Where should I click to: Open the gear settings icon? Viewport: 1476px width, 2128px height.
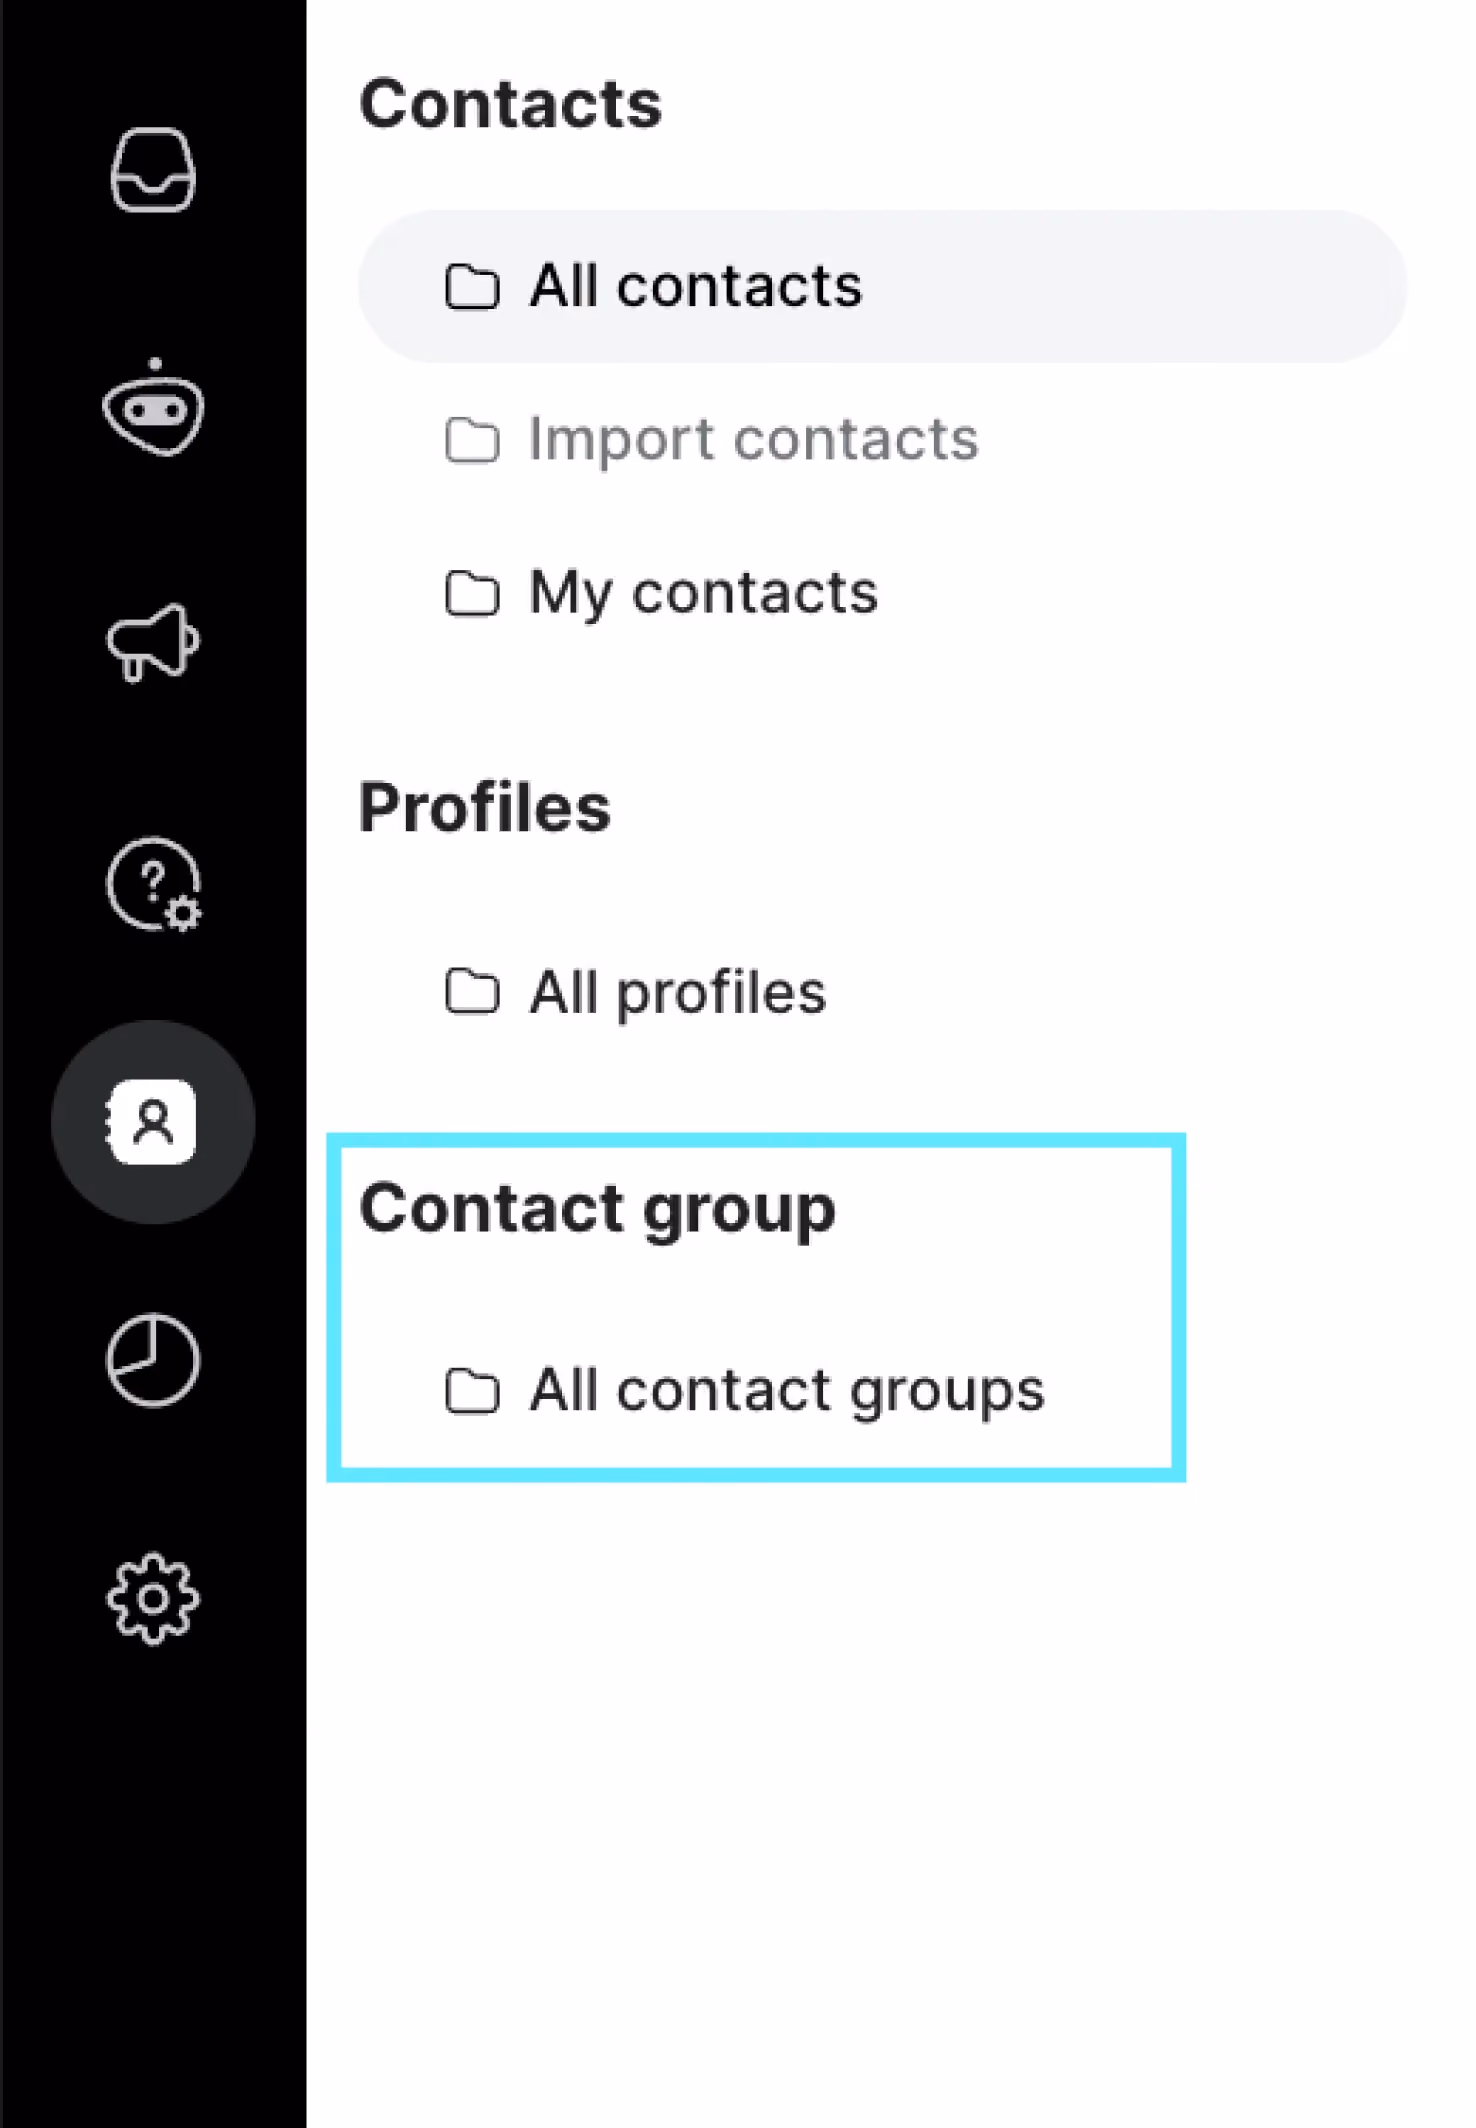pos(153,1599)
